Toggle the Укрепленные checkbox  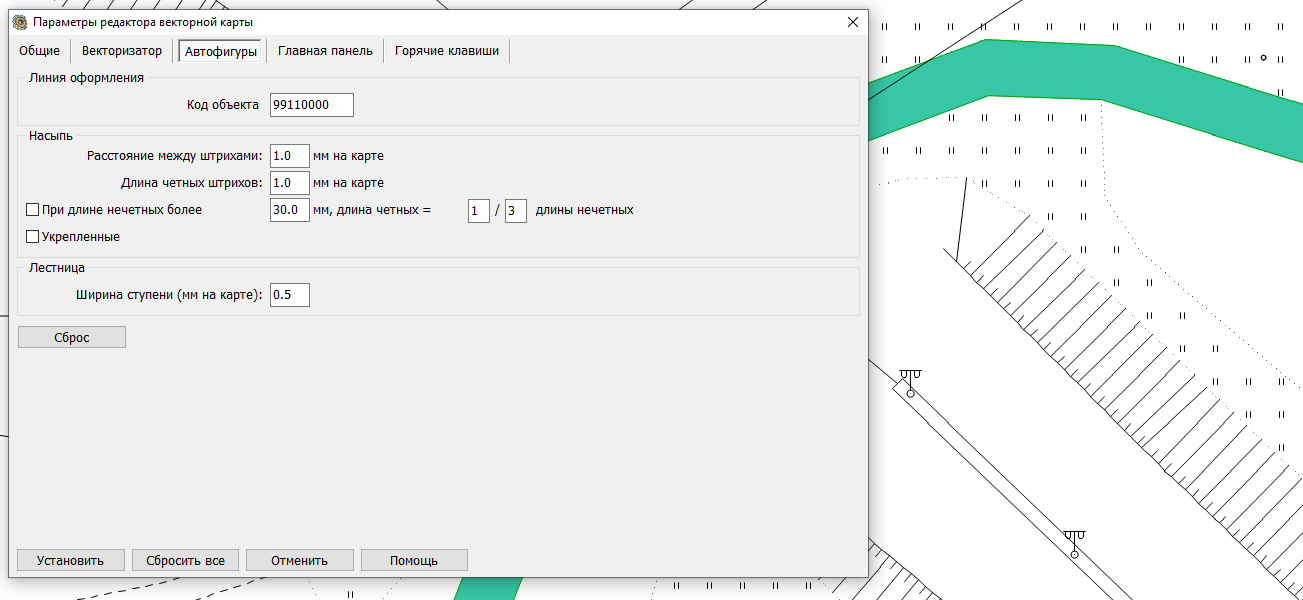33,237
